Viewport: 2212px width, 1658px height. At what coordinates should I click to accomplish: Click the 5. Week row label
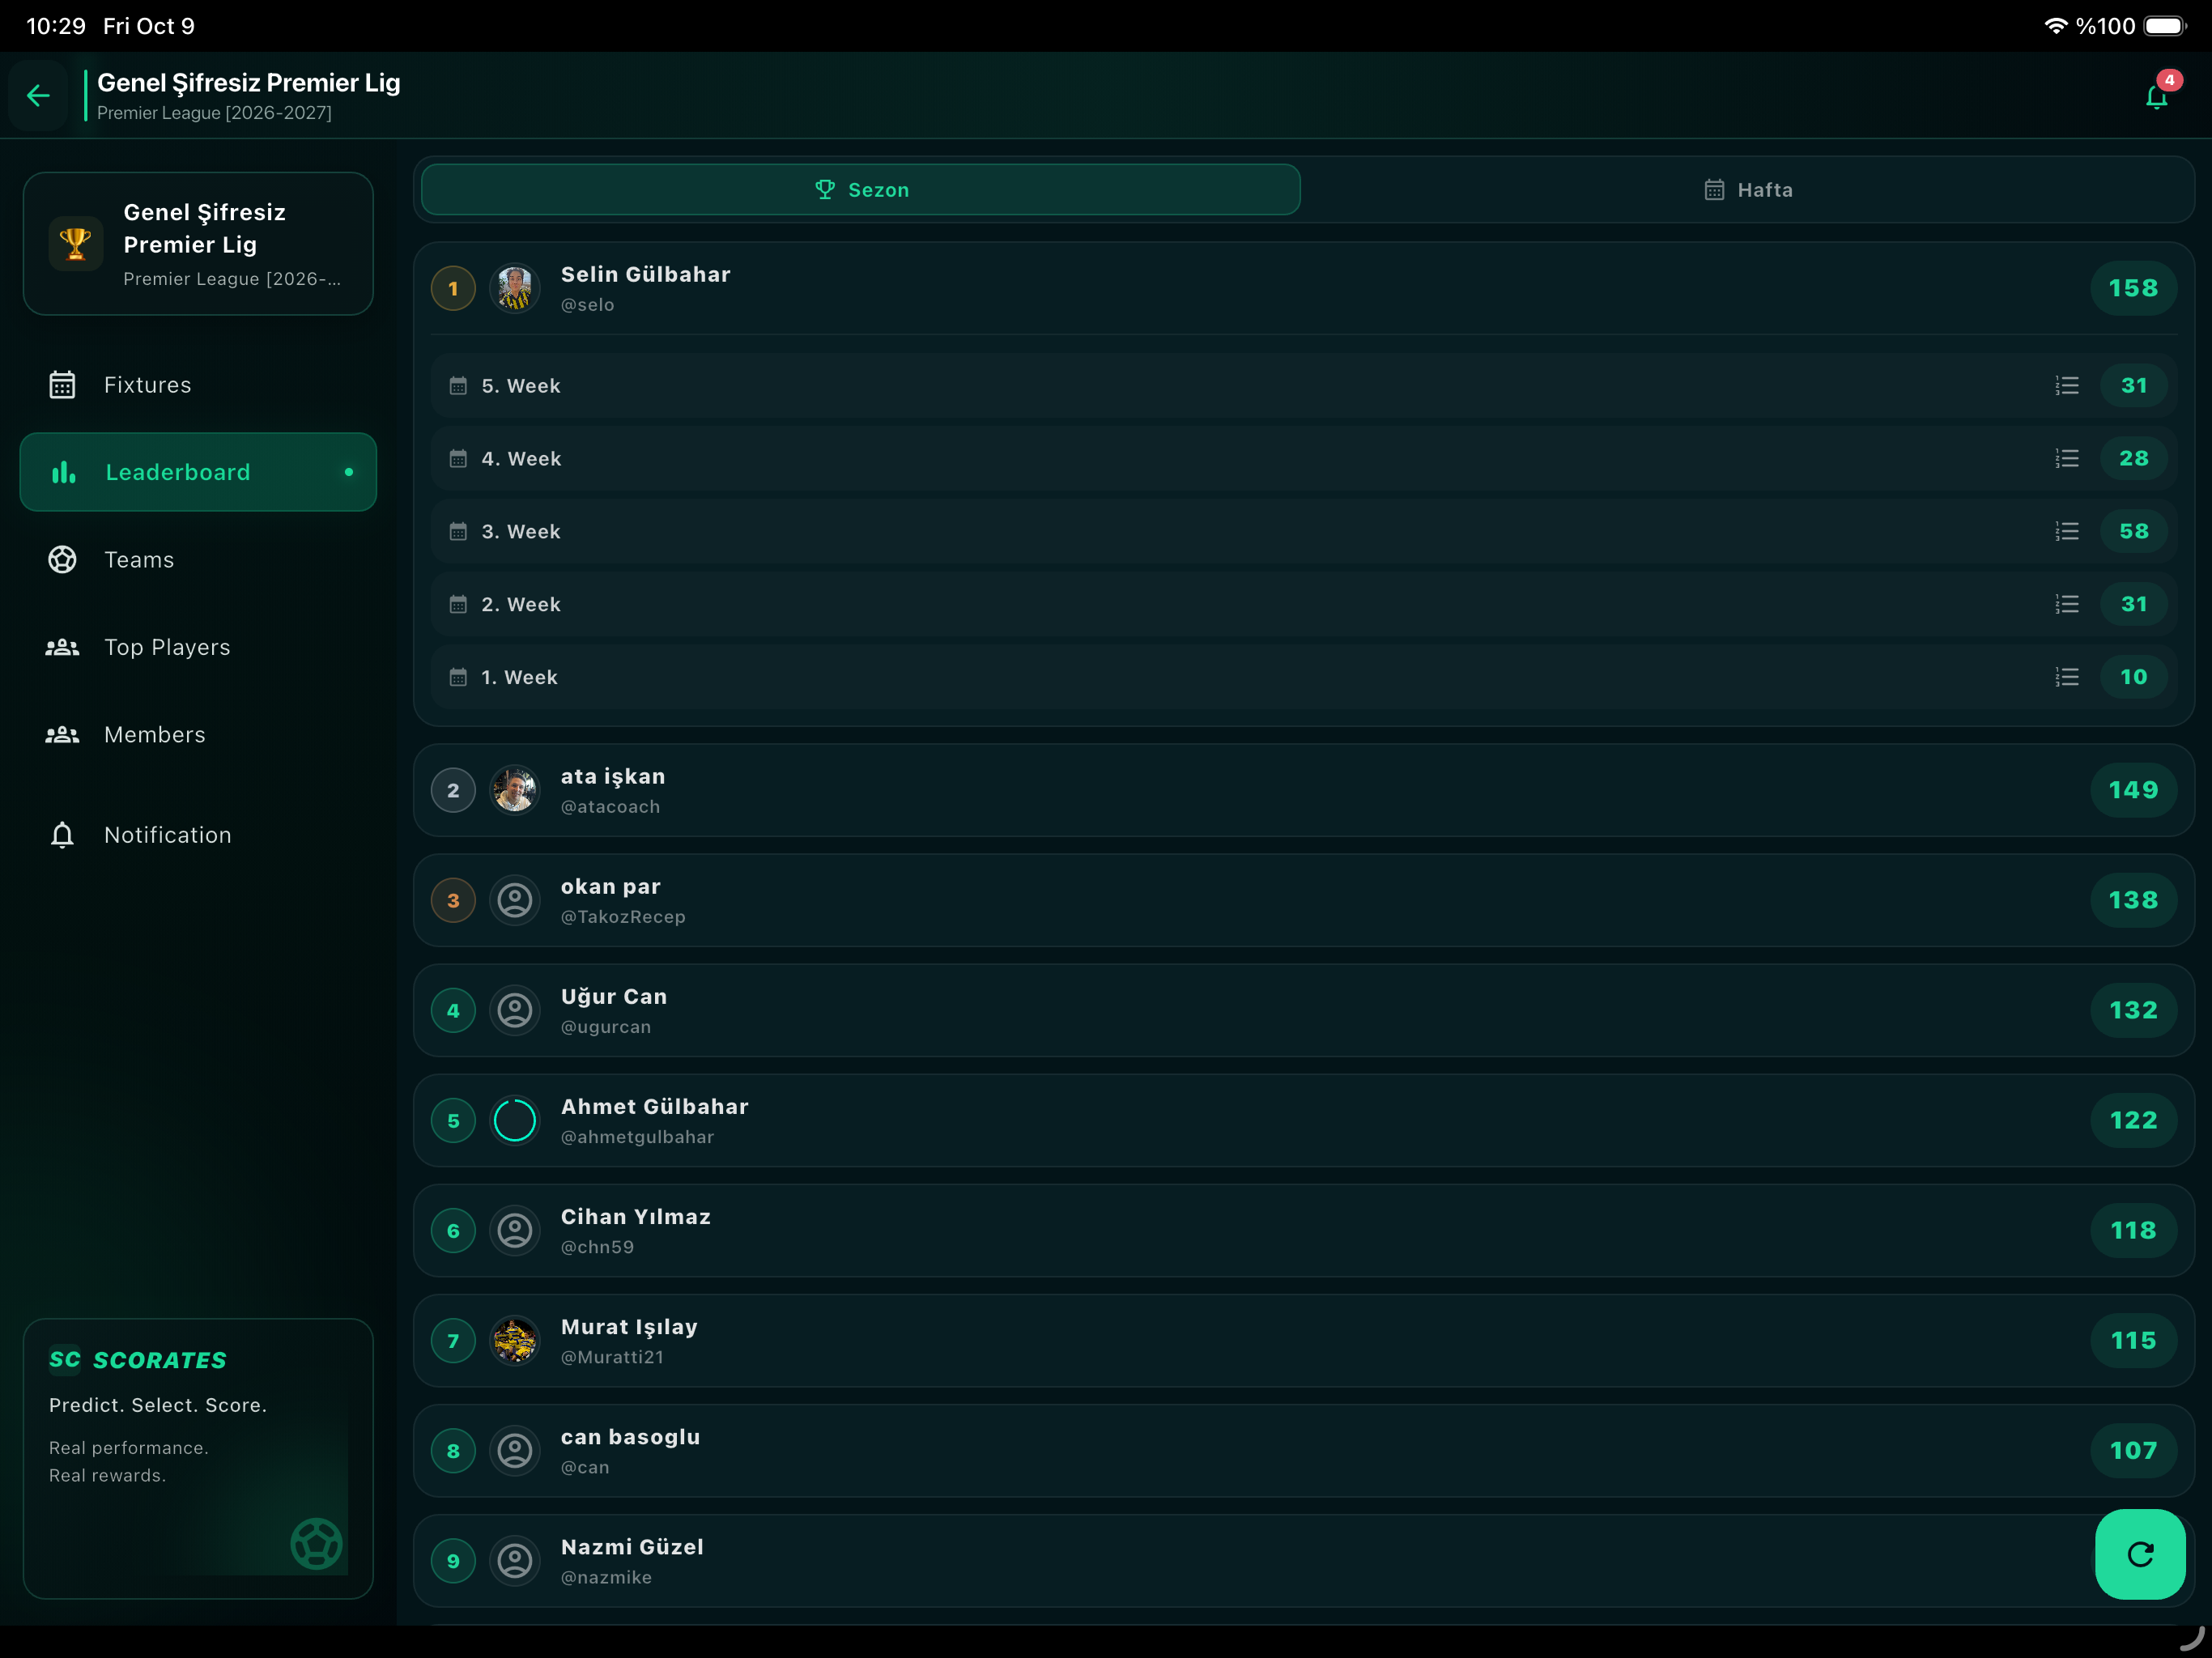pyautogui.click(x=521, y=386)
